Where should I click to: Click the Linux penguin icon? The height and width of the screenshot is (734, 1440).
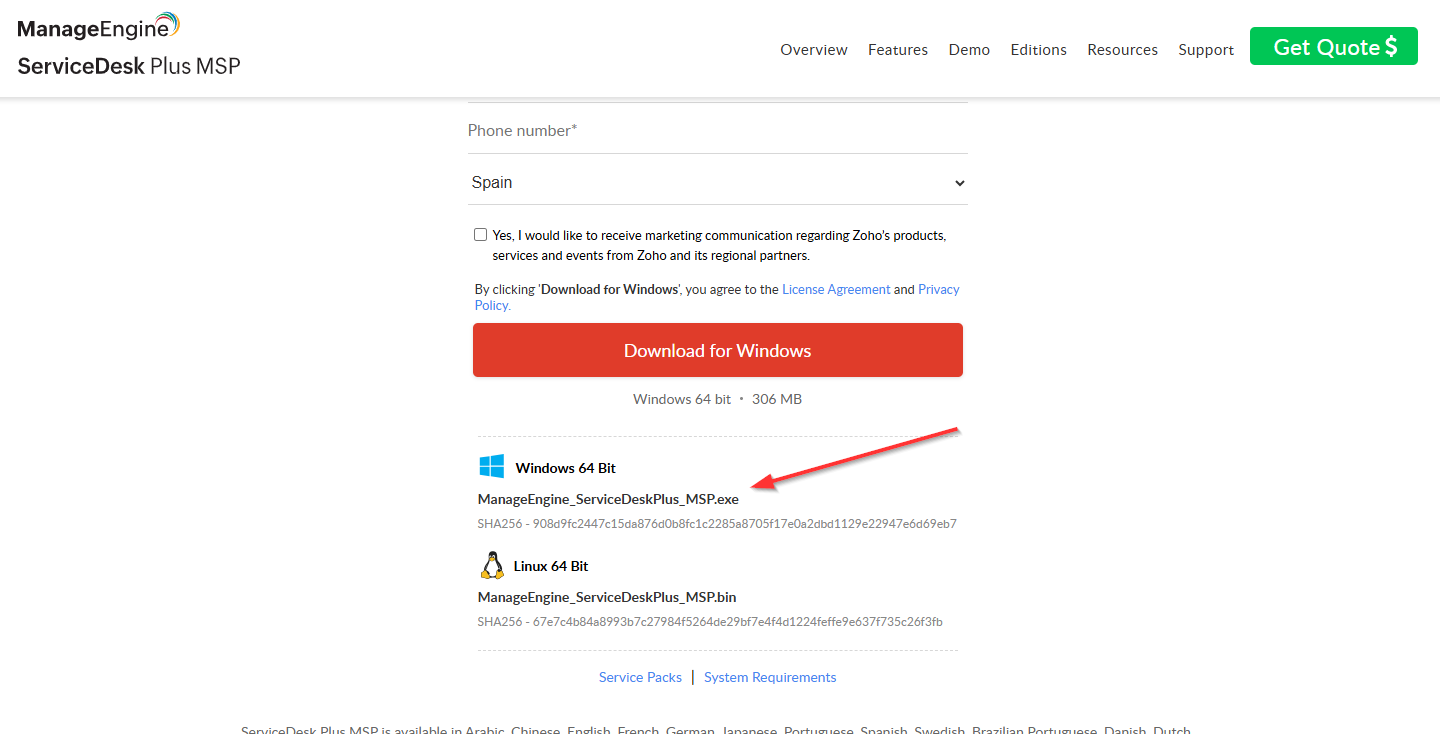point(491,566)
